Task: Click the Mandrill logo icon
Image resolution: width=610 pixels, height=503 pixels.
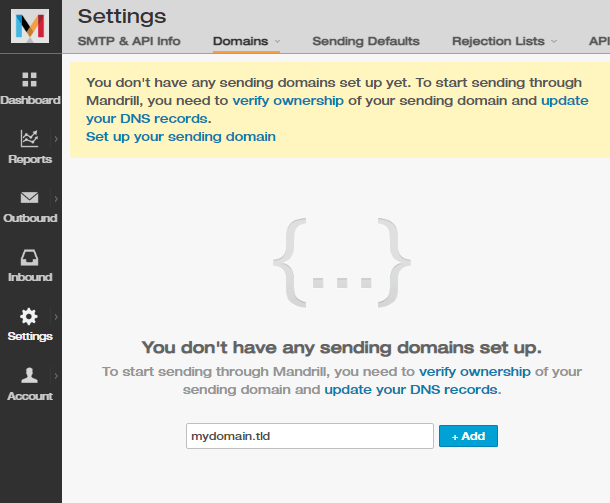Action: coord(30,26)
